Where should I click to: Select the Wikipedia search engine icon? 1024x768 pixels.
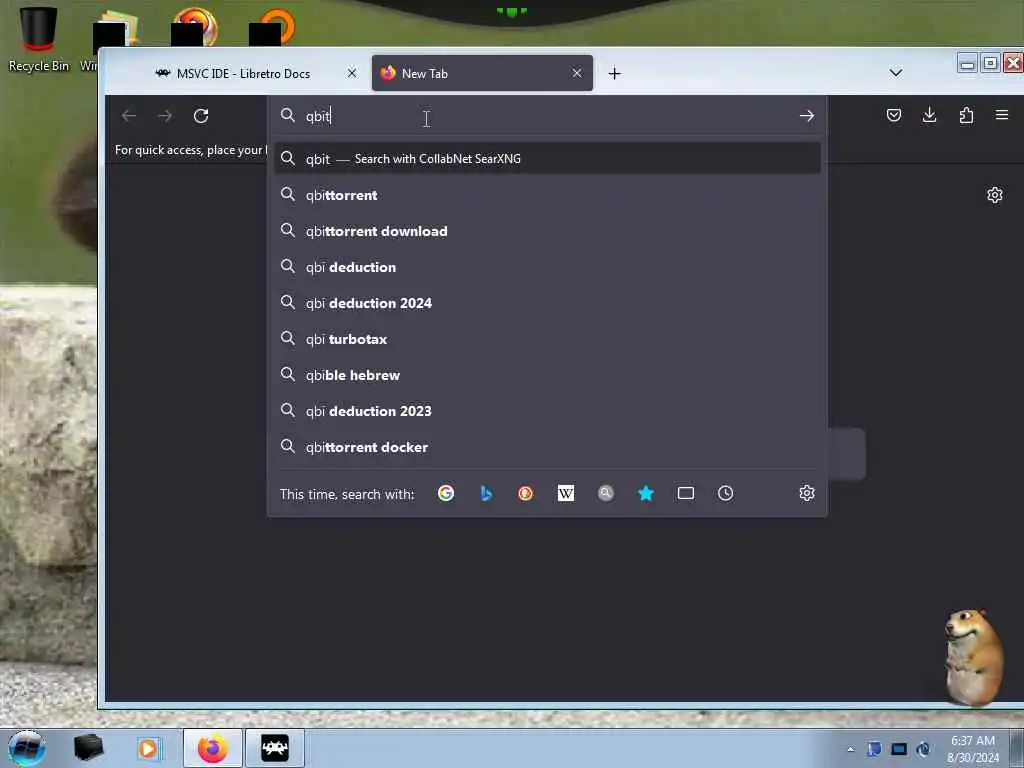[x=566, y=493]
